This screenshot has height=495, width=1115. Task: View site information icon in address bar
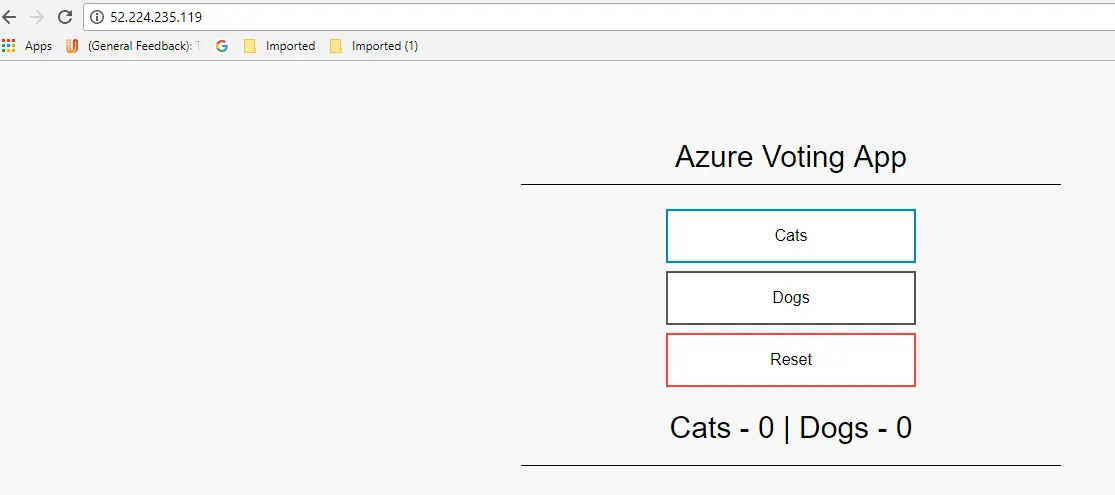tap(97, 17)
